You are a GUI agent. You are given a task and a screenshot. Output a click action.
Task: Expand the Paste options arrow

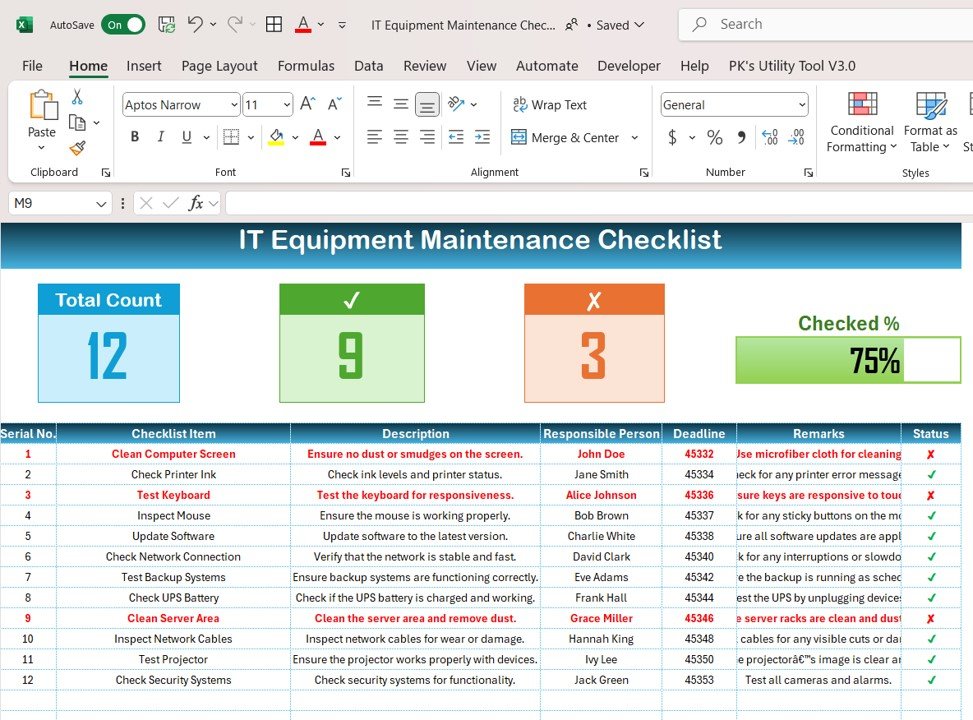click(42, 148)
